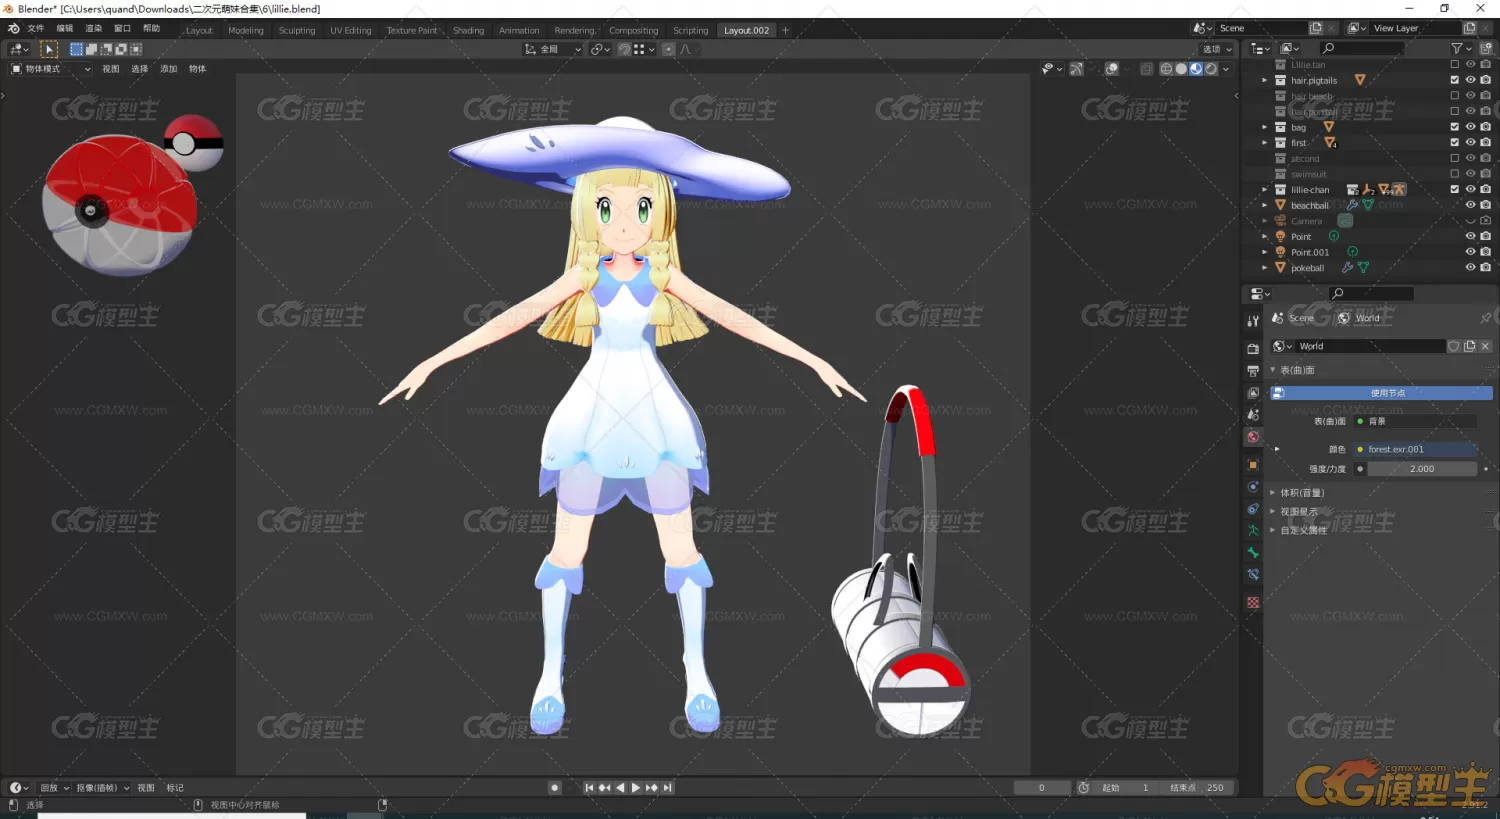The width and height of the screenshot is (1500, 819).
Task: Open the 全局 transform orientation dropdown
Action: tap(553, 49)
